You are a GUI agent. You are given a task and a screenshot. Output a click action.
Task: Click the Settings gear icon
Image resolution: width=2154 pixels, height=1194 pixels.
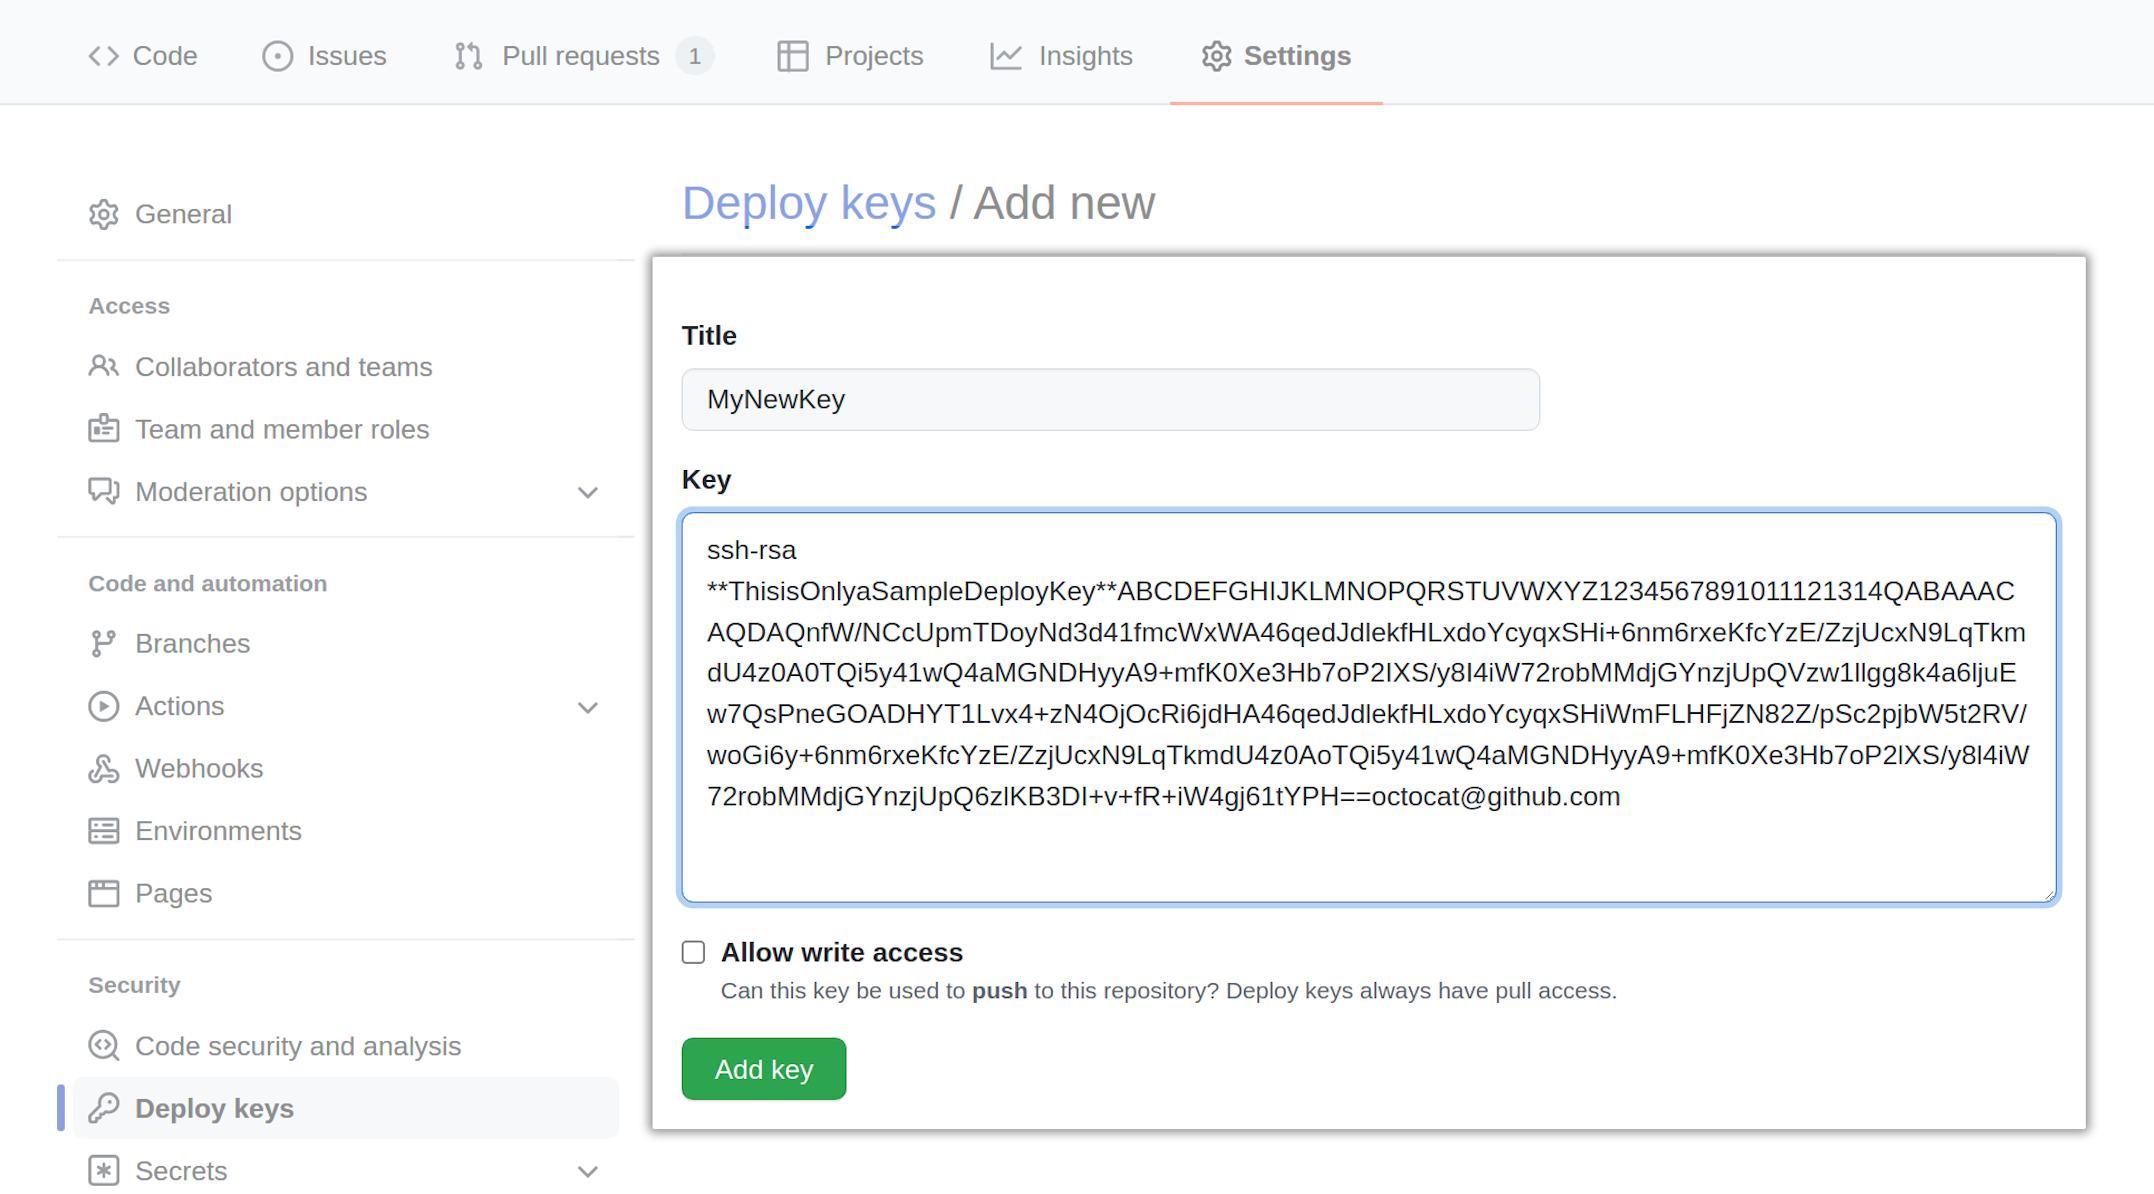point(1214,56)
